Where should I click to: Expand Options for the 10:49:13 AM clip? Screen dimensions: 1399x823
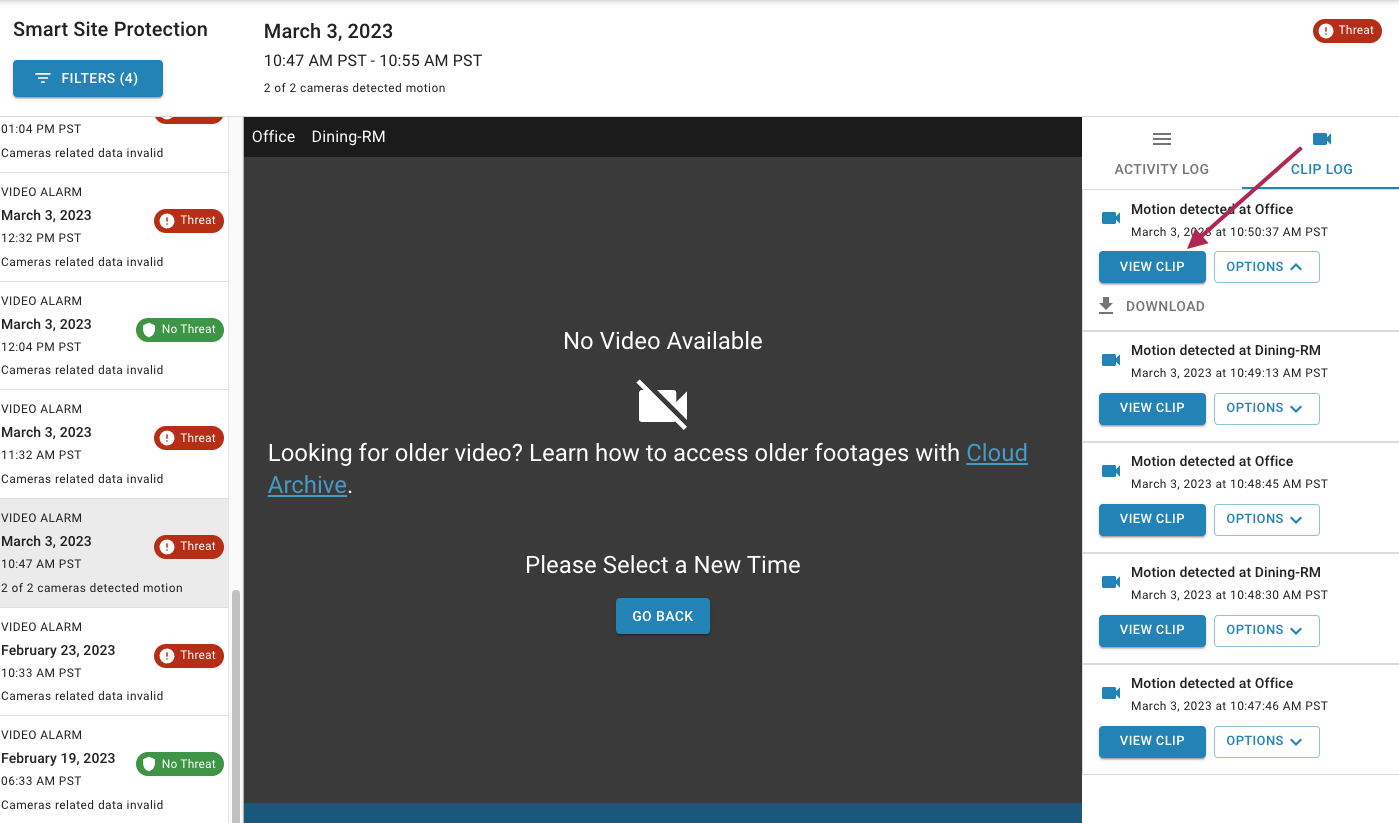coord(1266,408)
